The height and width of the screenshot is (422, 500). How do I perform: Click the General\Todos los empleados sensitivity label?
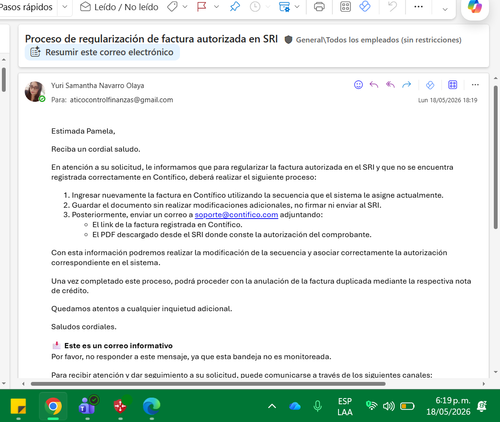pyautogui.click(x=379, y=40)
